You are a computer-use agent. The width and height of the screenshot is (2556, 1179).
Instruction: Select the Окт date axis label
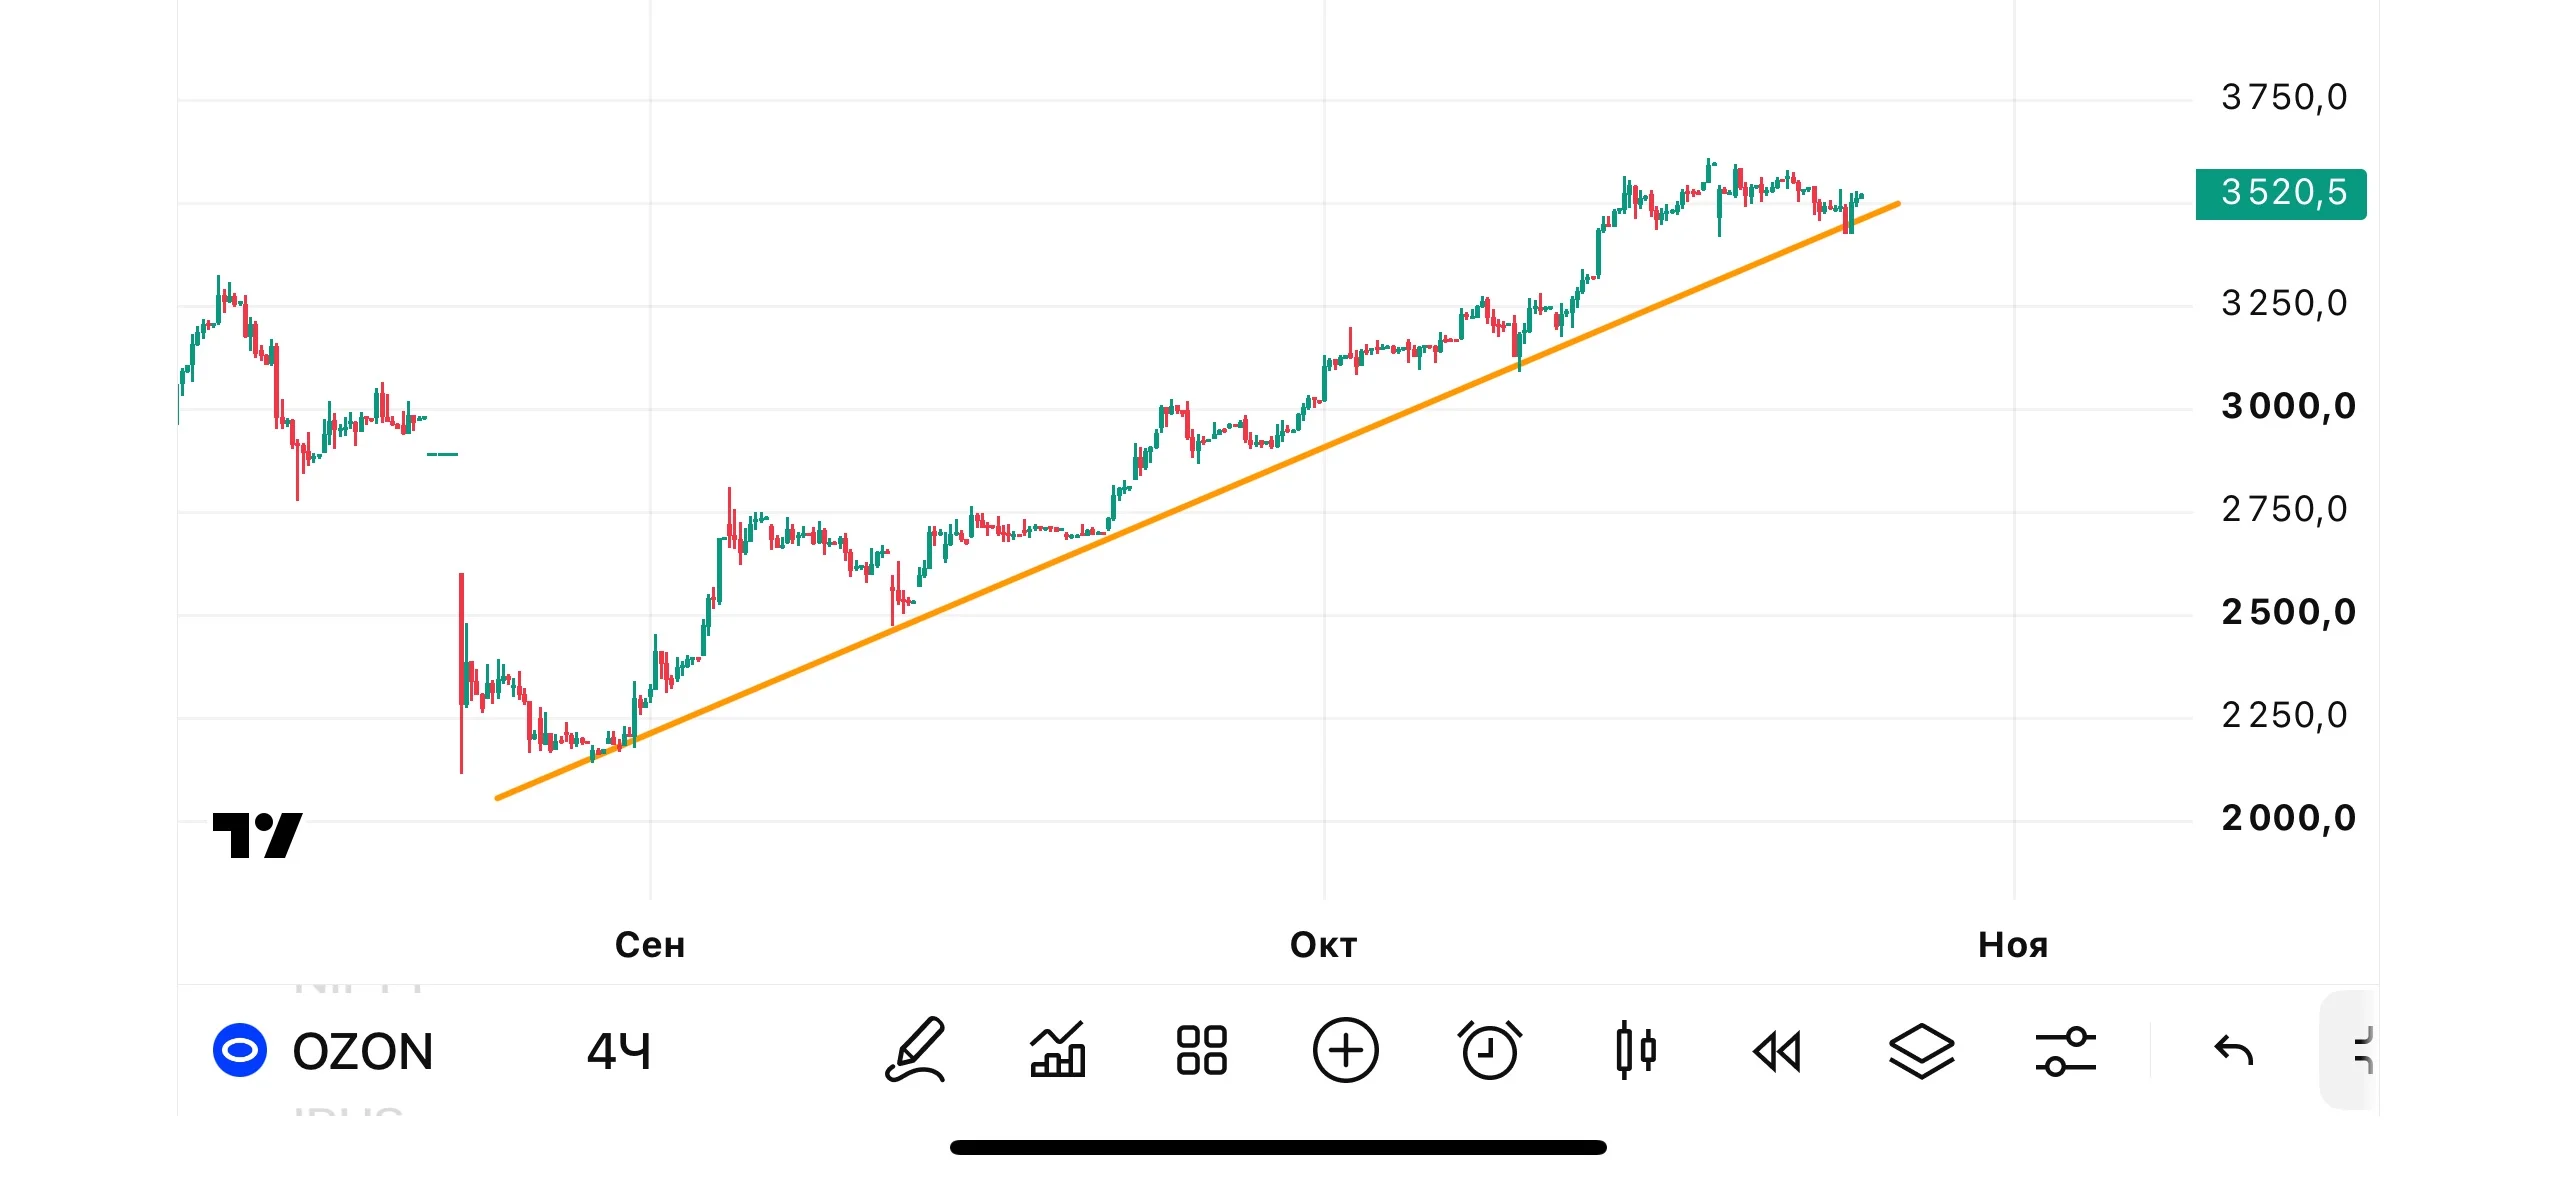point(1323,945)
